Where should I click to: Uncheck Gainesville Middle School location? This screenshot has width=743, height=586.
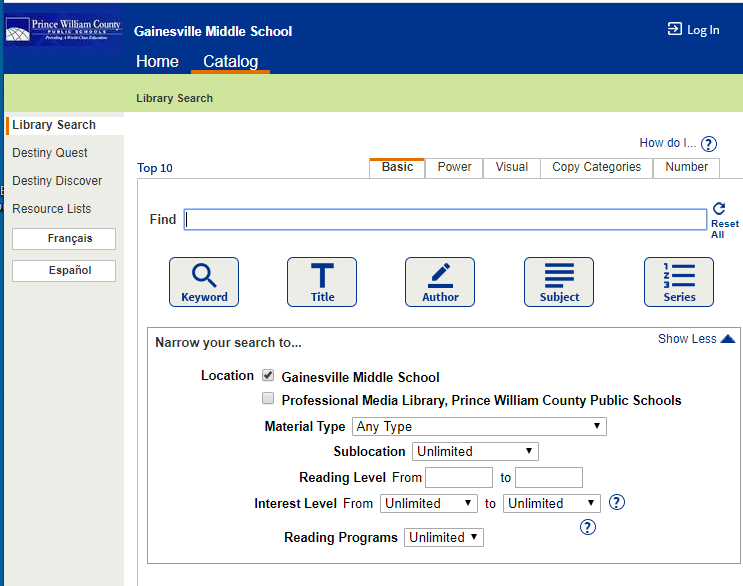click(x=268, y=375)
